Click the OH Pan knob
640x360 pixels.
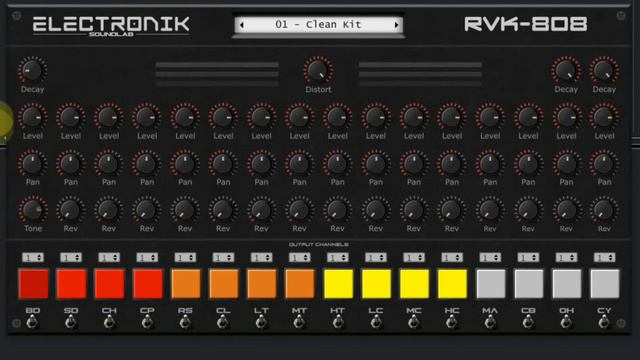pyautogui.click(x=566, y=164)
